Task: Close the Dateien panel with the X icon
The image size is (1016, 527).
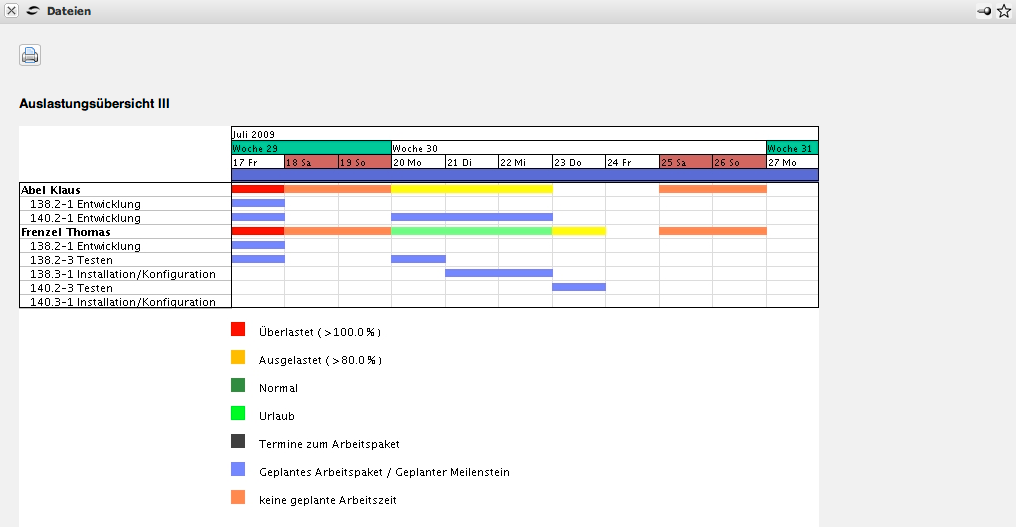Action: point(11,11)
